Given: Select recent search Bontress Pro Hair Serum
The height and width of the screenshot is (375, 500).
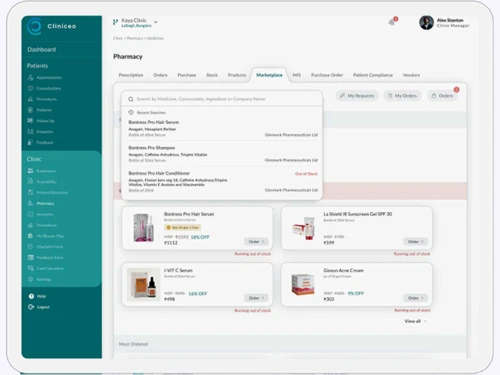Looking at the screenshot, I should point(223,128).
